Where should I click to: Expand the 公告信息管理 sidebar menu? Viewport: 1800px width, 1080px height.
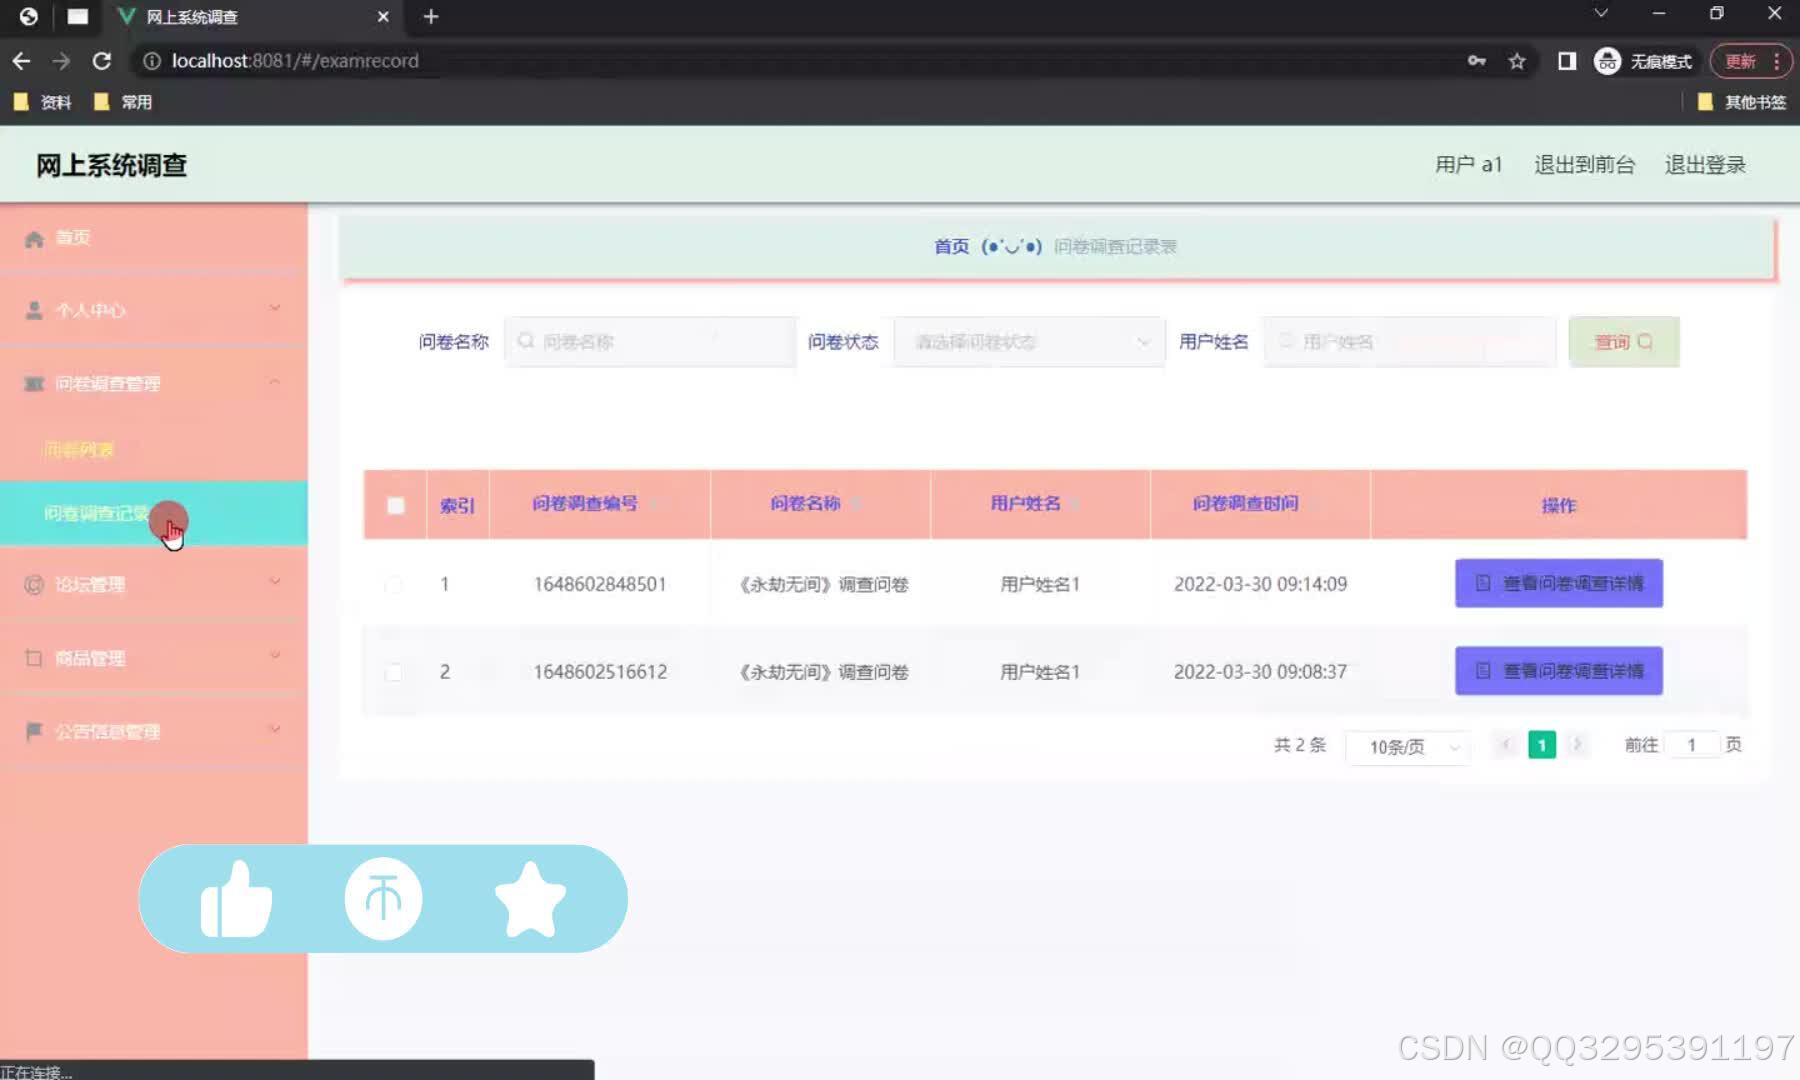click(x=275, y=729)
